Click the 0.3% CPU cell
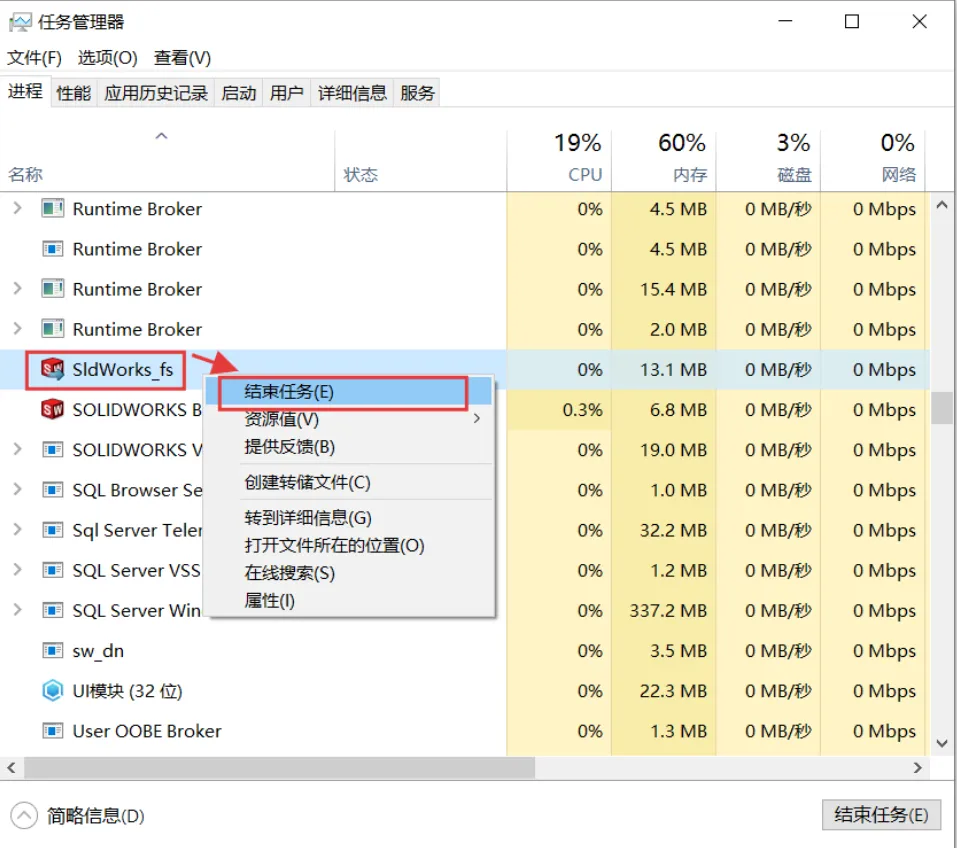Viewport: 957px width, 848px height. (x=559, y=410)
